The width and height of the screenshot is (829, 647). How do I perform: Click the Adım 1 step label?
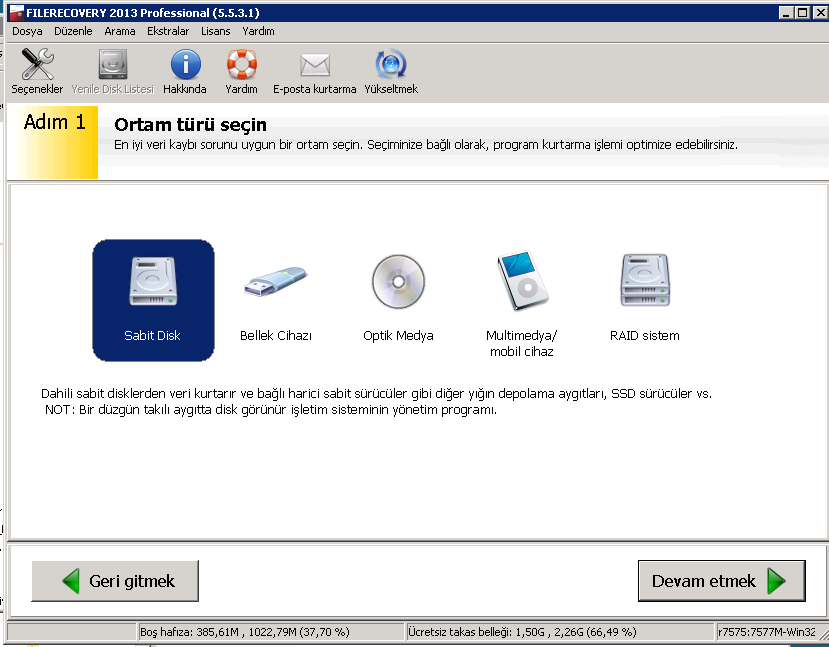(x=54, y=122)
